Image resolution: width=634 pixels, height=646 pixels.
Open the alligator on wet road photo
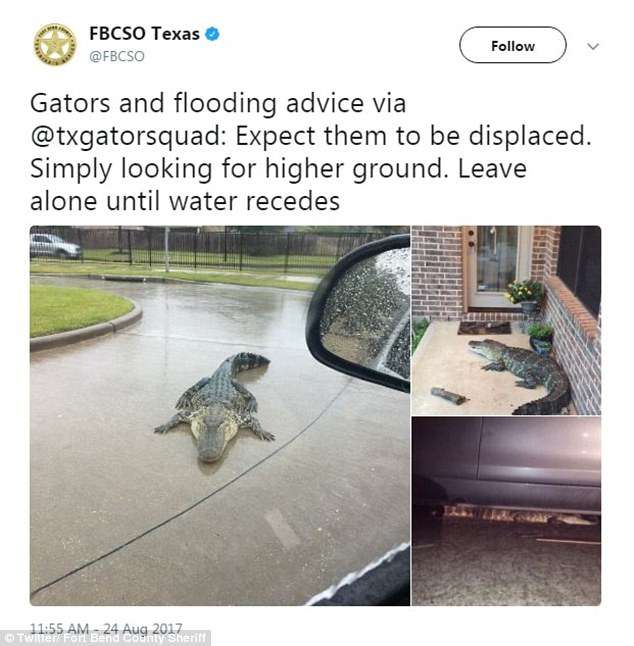point(220,415)
